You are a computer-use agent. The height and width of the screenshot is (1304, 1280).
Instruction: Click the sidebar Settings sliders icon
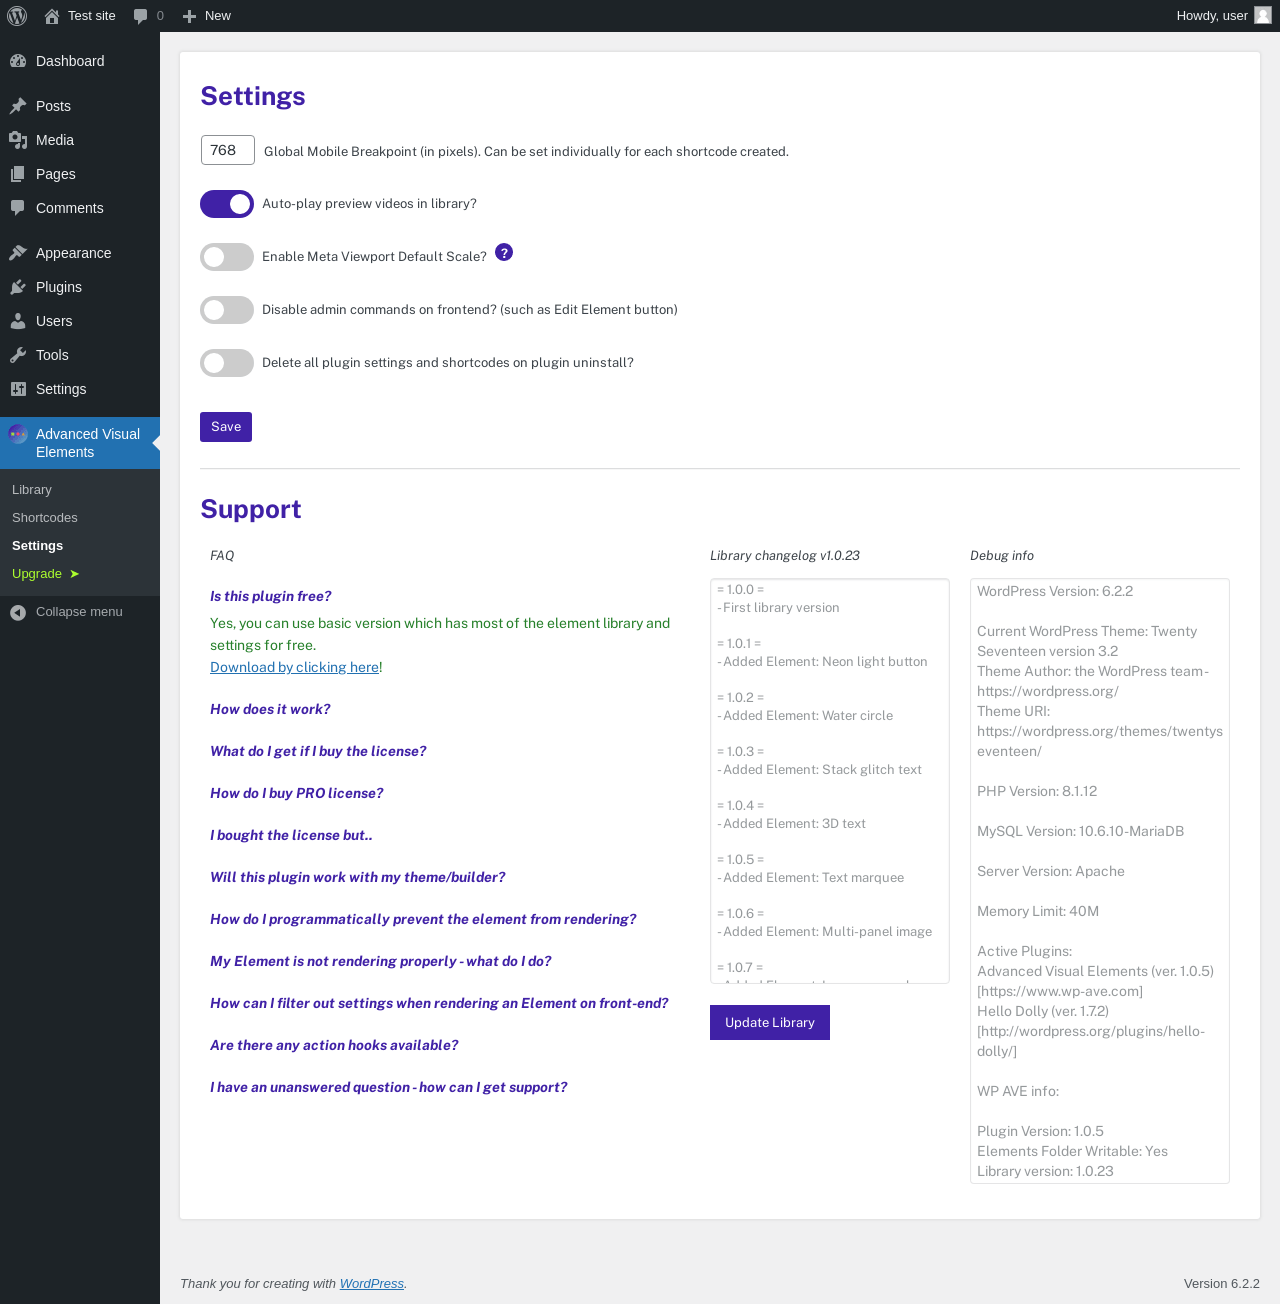point(18,389)
